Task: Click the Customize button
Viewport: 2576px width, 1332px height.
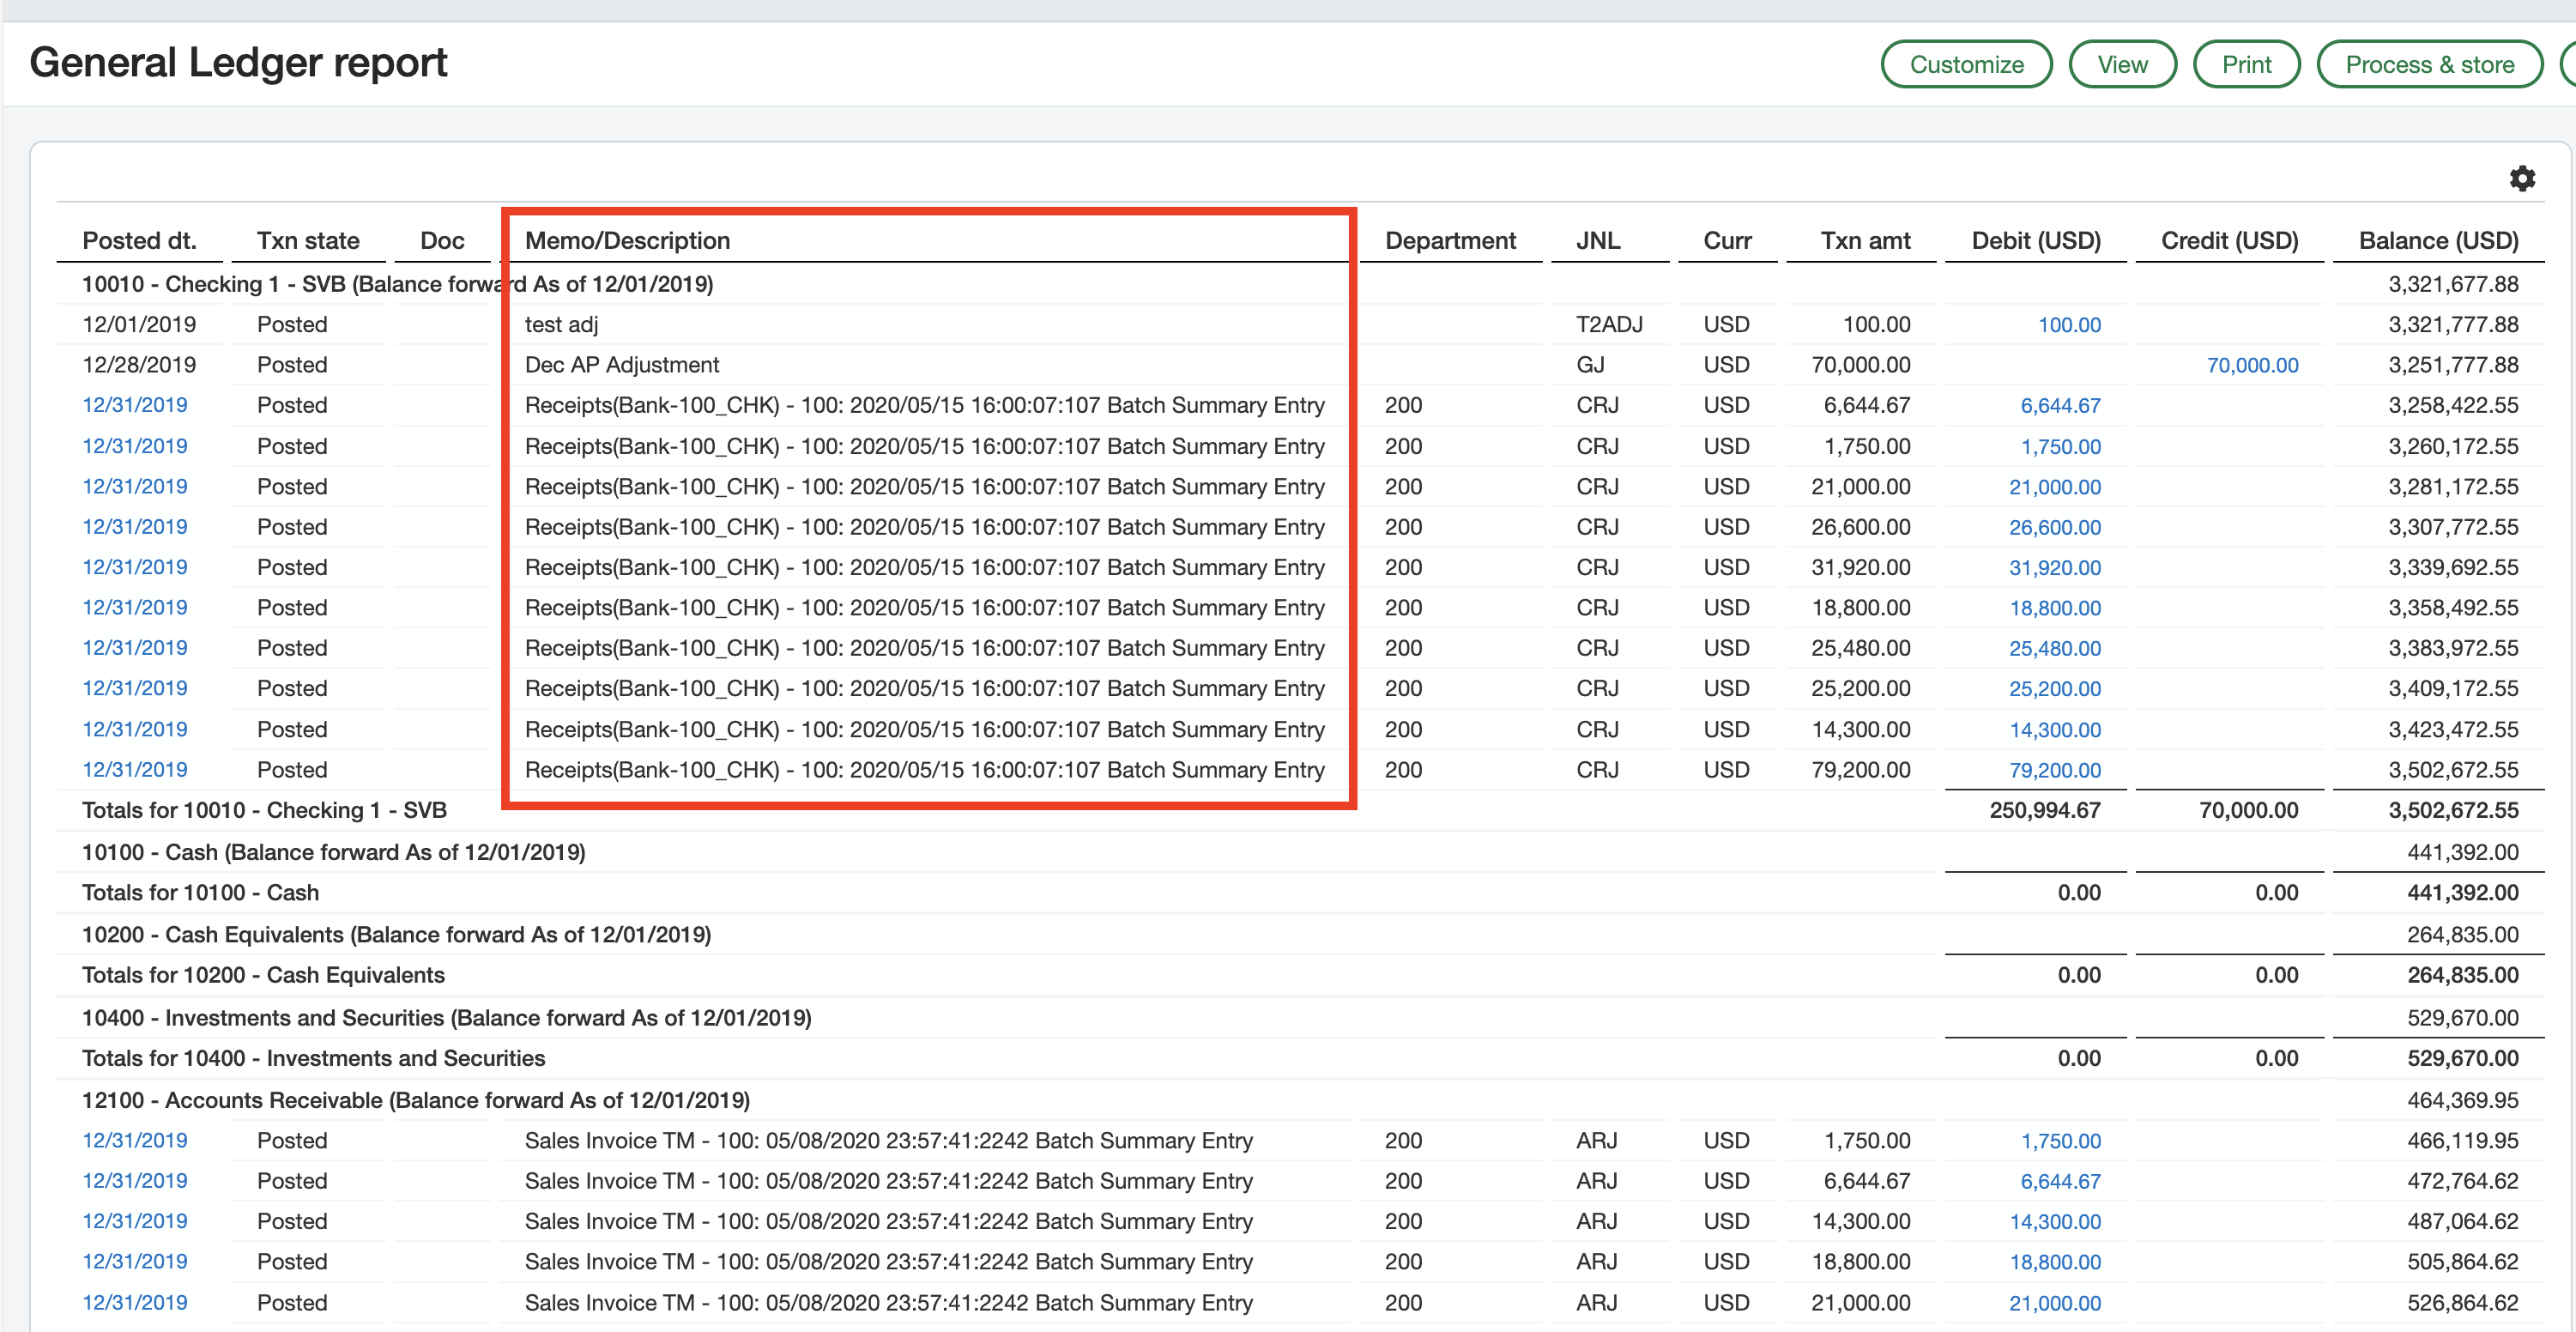Action: 1965,65
